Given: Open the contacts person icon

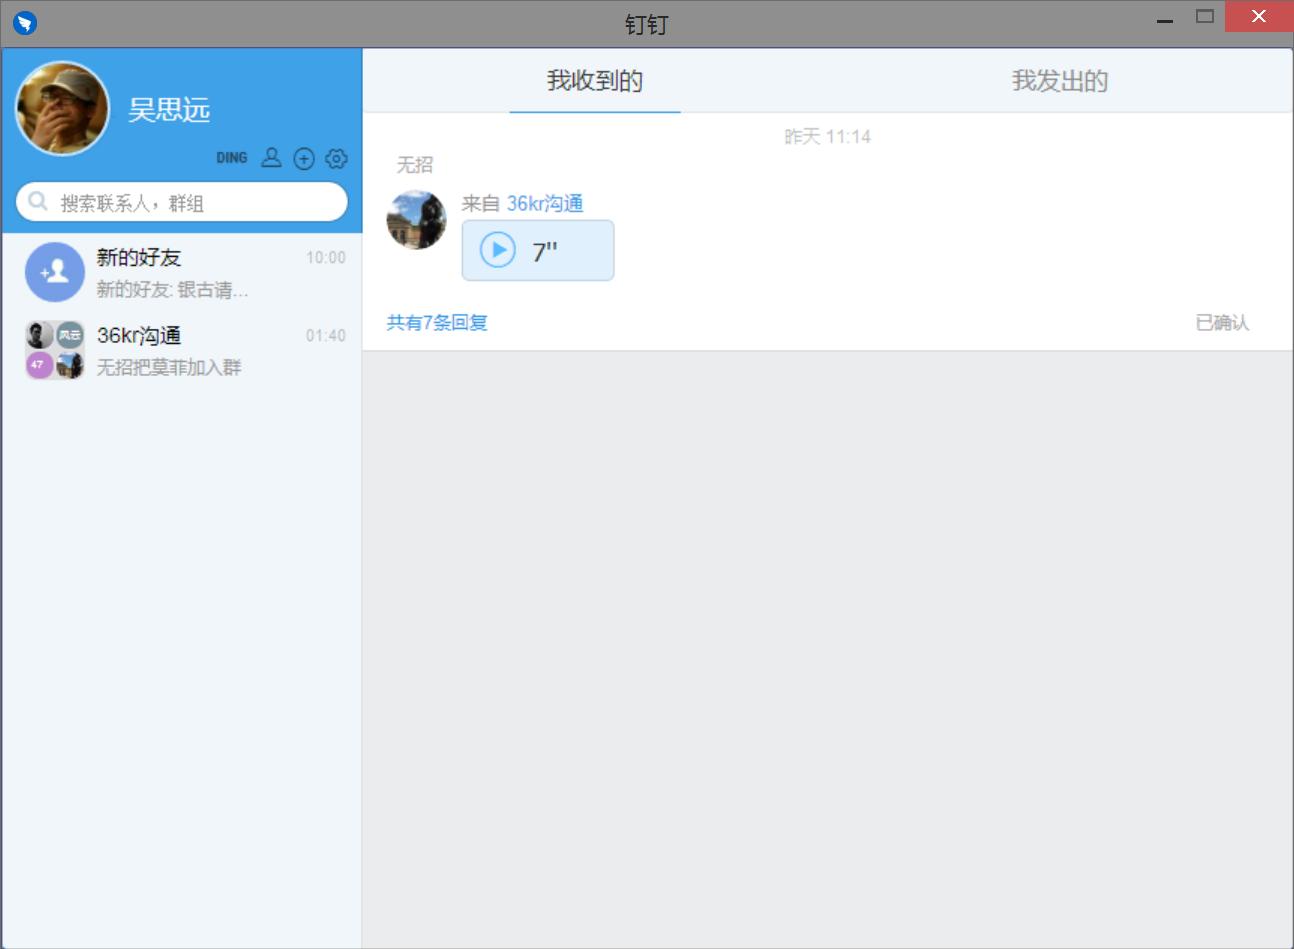Looking at the screenshot, I should (271, 158).
